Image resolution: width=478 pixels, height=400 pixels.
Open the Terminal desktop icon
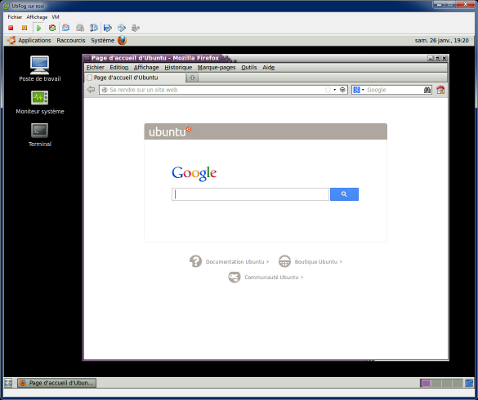(40, 135)
